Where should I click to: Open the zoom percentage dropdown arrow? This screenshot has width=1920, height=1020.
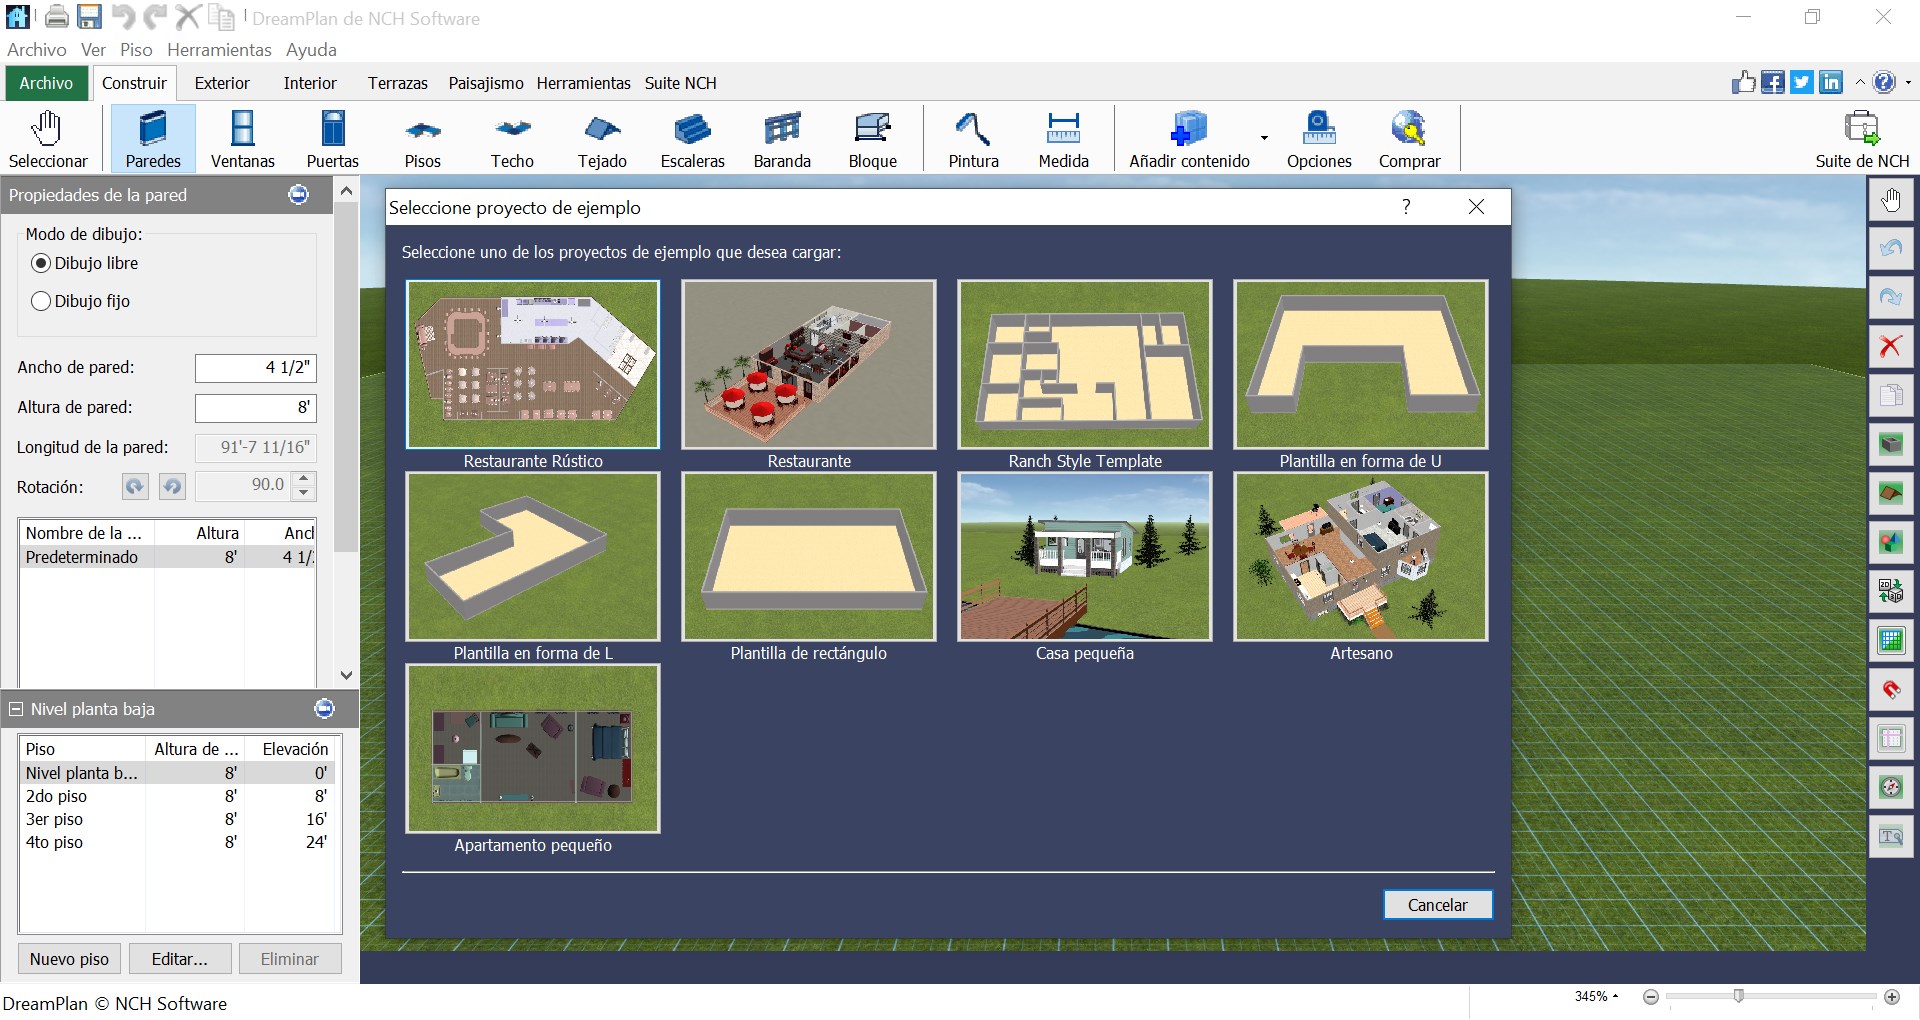coord(1616,996)
